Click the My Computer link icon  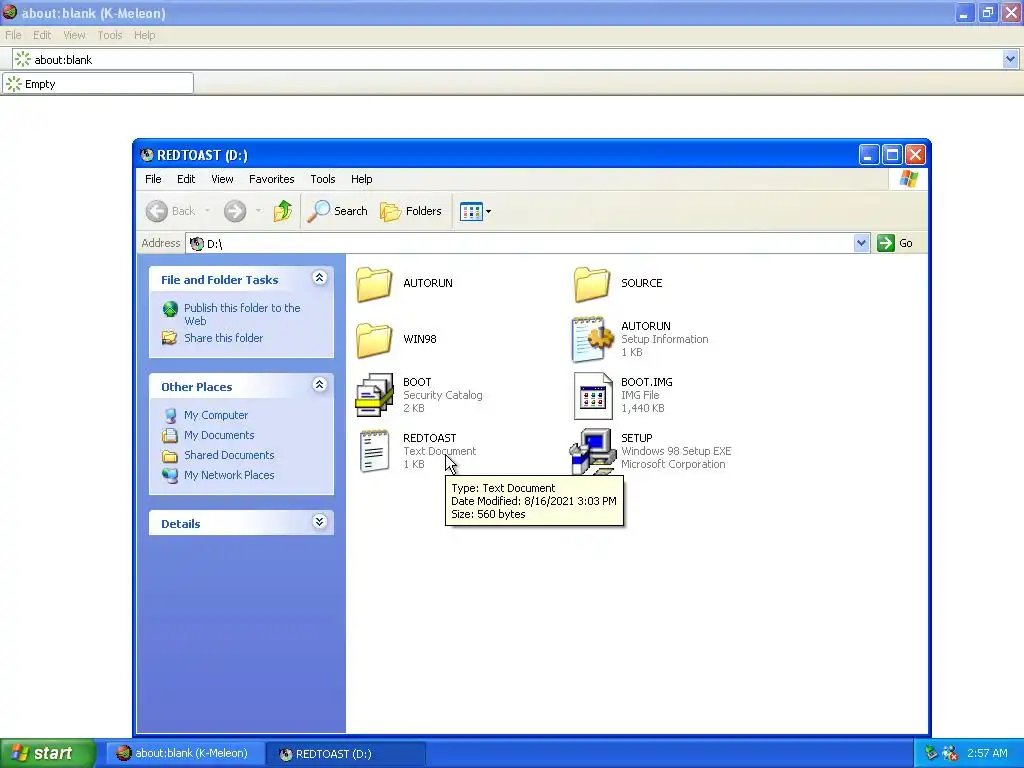click(x=170, y=415)
